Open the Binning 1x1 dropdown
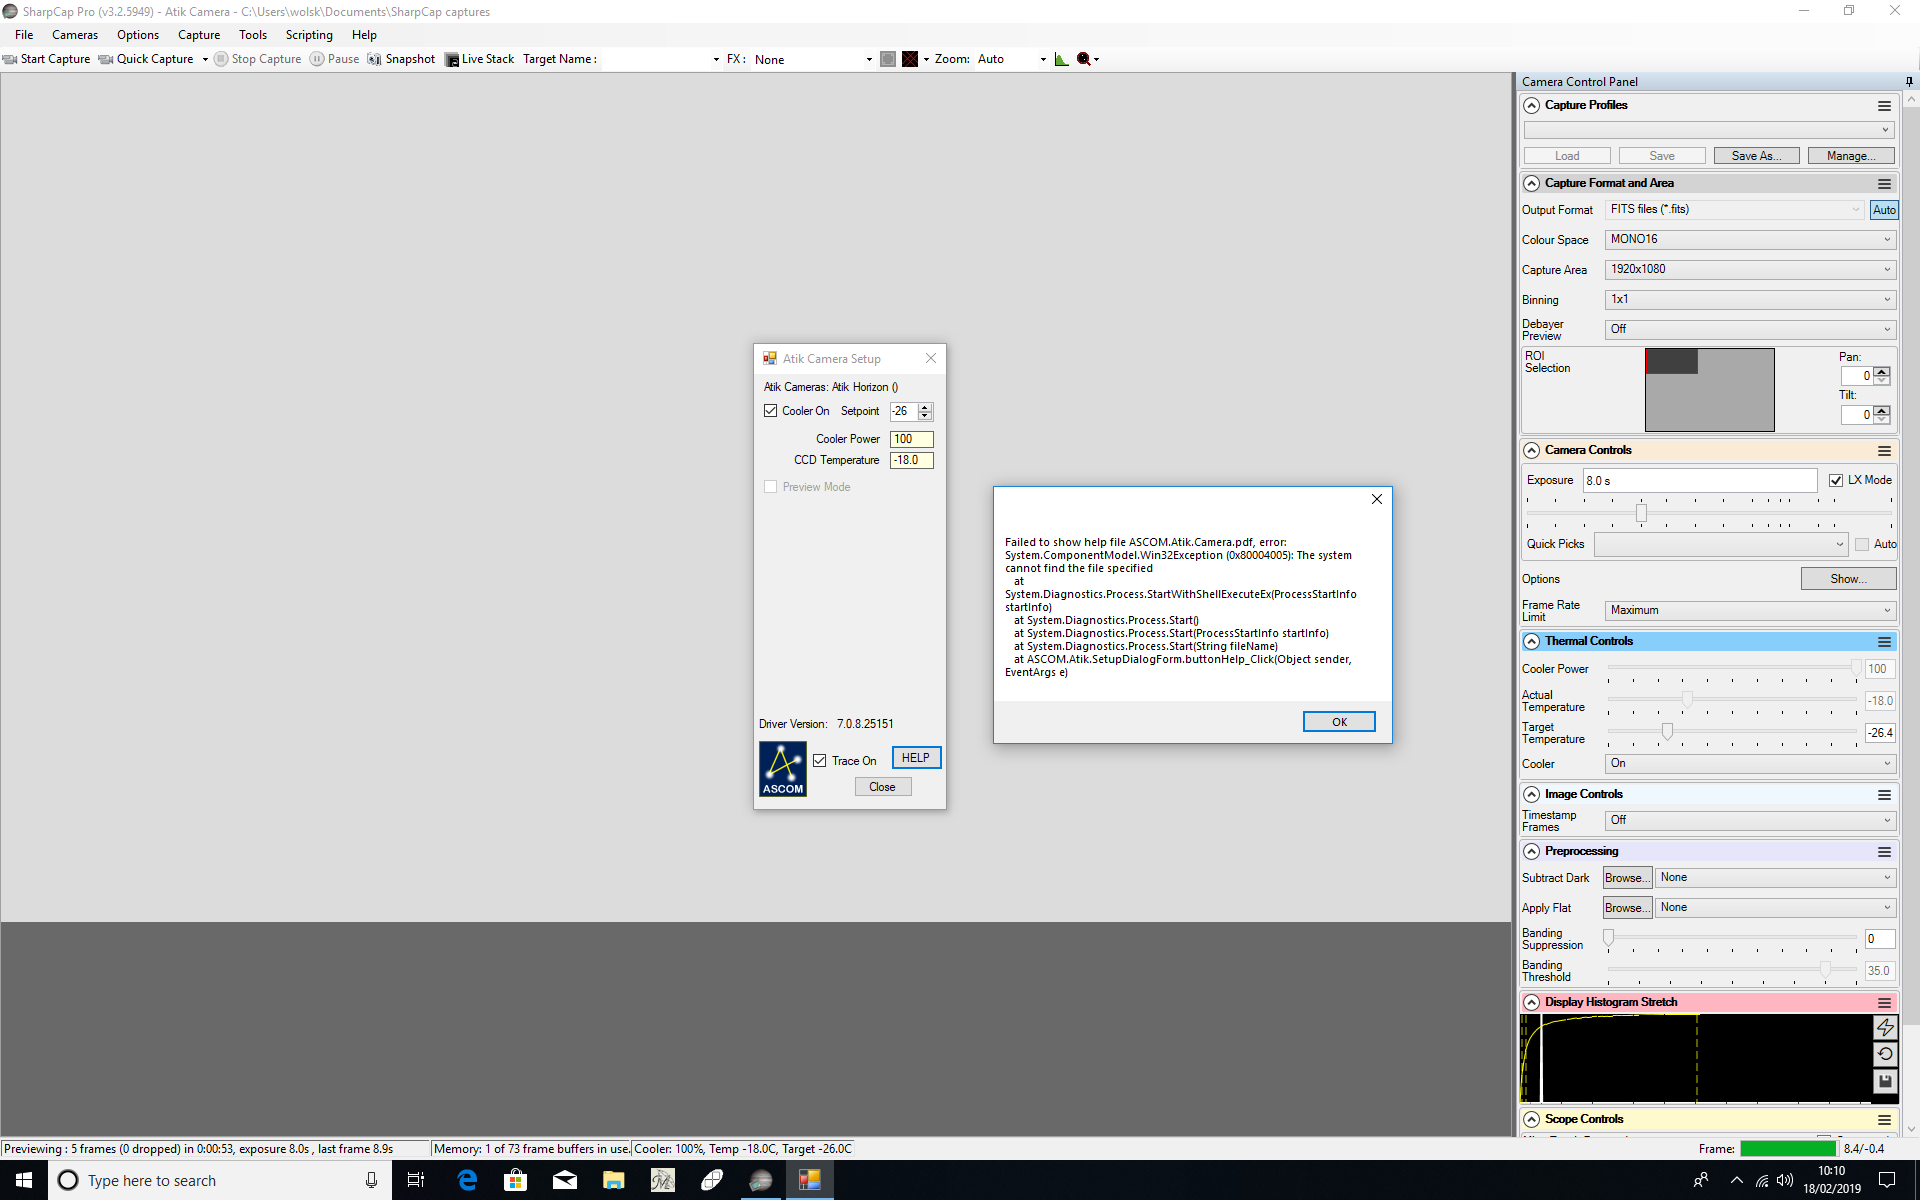 point(1750,300)
